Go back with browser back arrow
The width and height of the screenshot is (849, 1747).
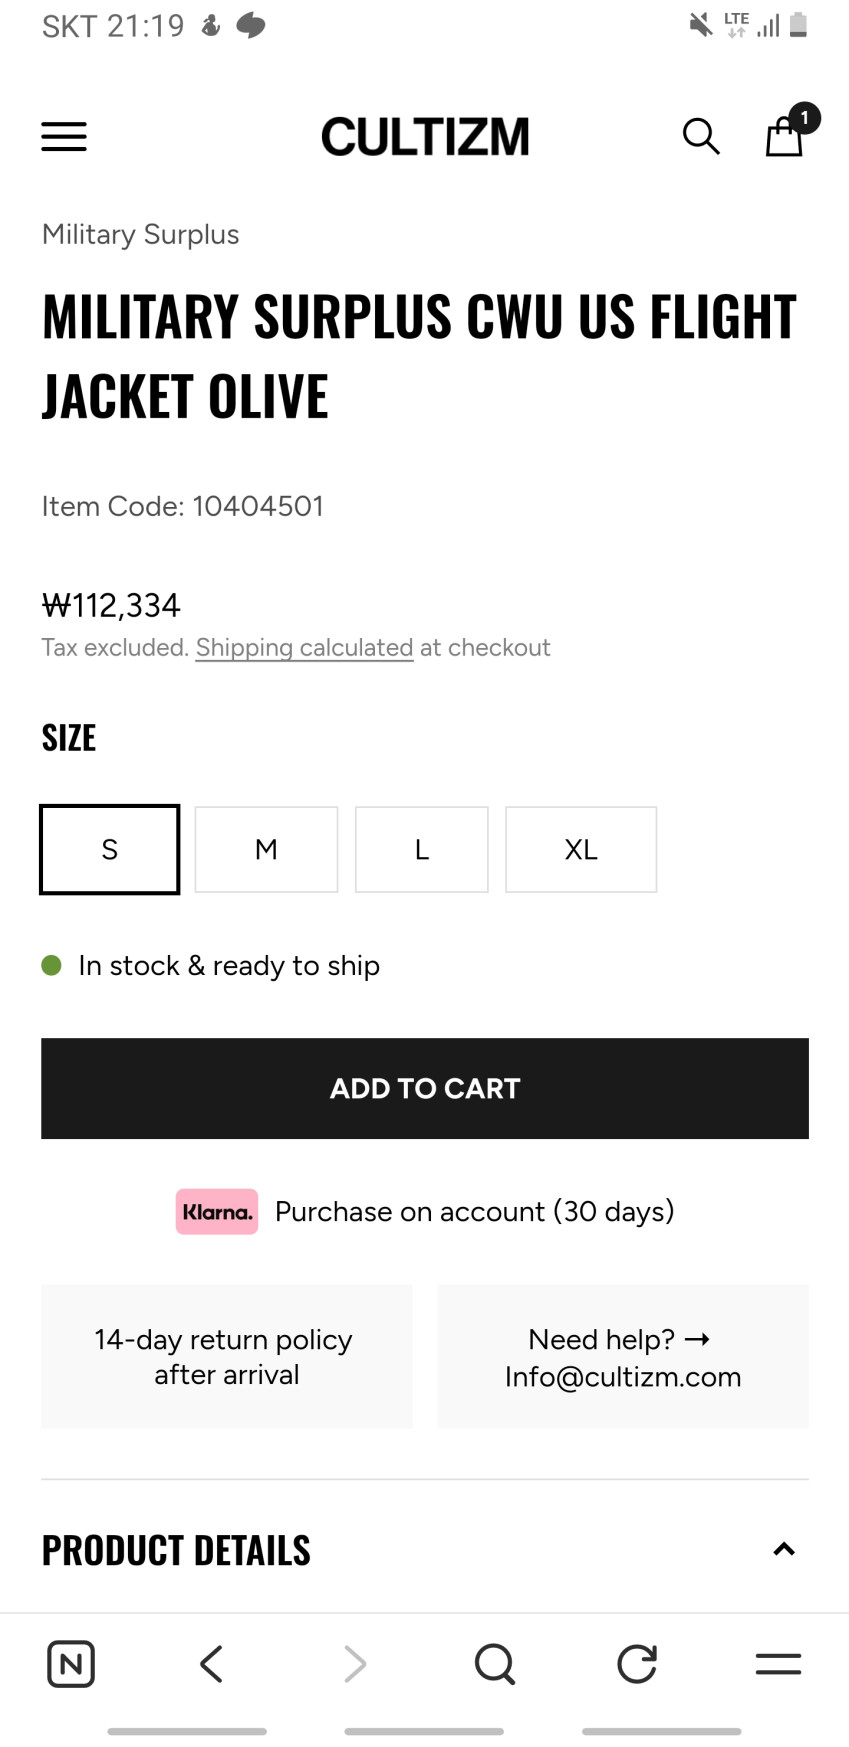coord(211,1664)
